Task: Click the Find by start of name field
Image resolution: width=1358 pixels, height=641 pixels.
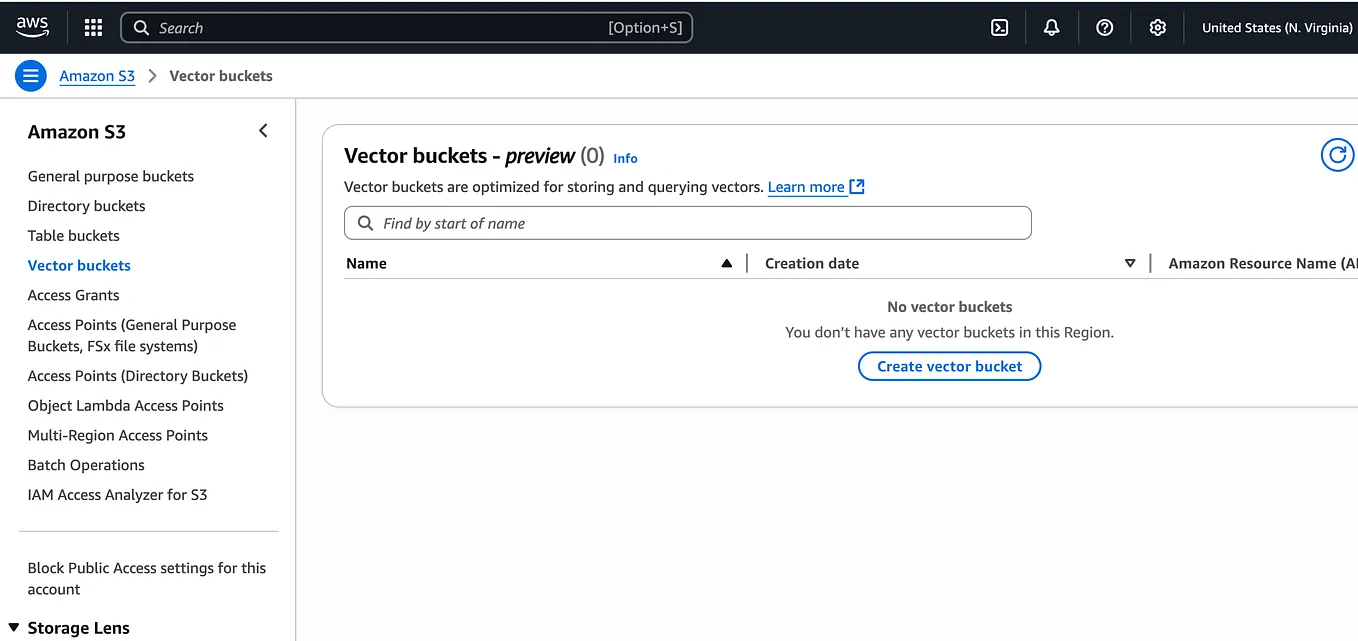Action: pos(687,222)
